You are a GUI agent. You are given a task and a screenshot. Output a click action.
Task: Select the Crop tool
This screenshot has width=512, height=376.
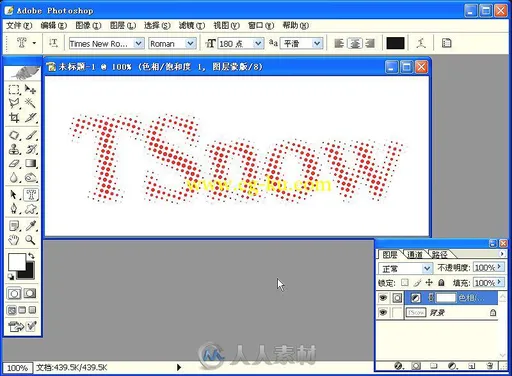click(14, 117)
